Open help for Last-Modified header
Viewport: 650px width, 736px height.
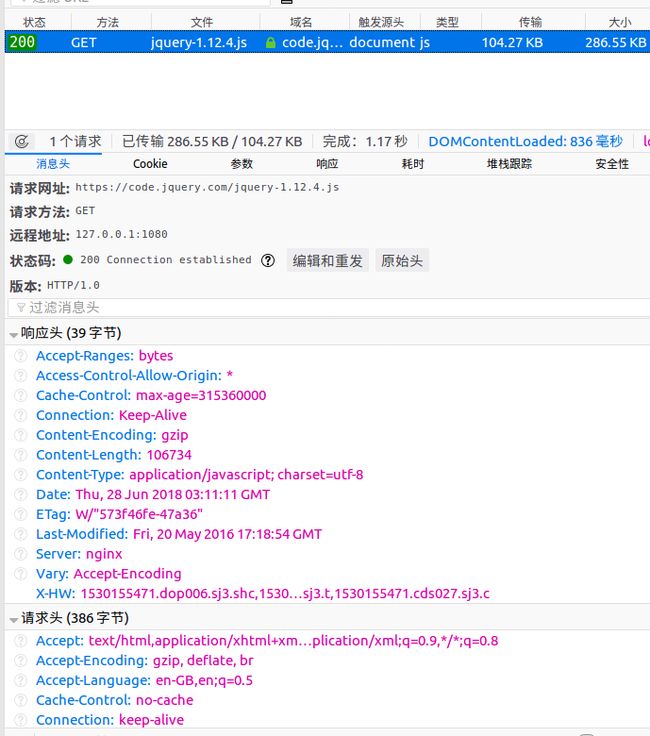[x=21, y=534]
